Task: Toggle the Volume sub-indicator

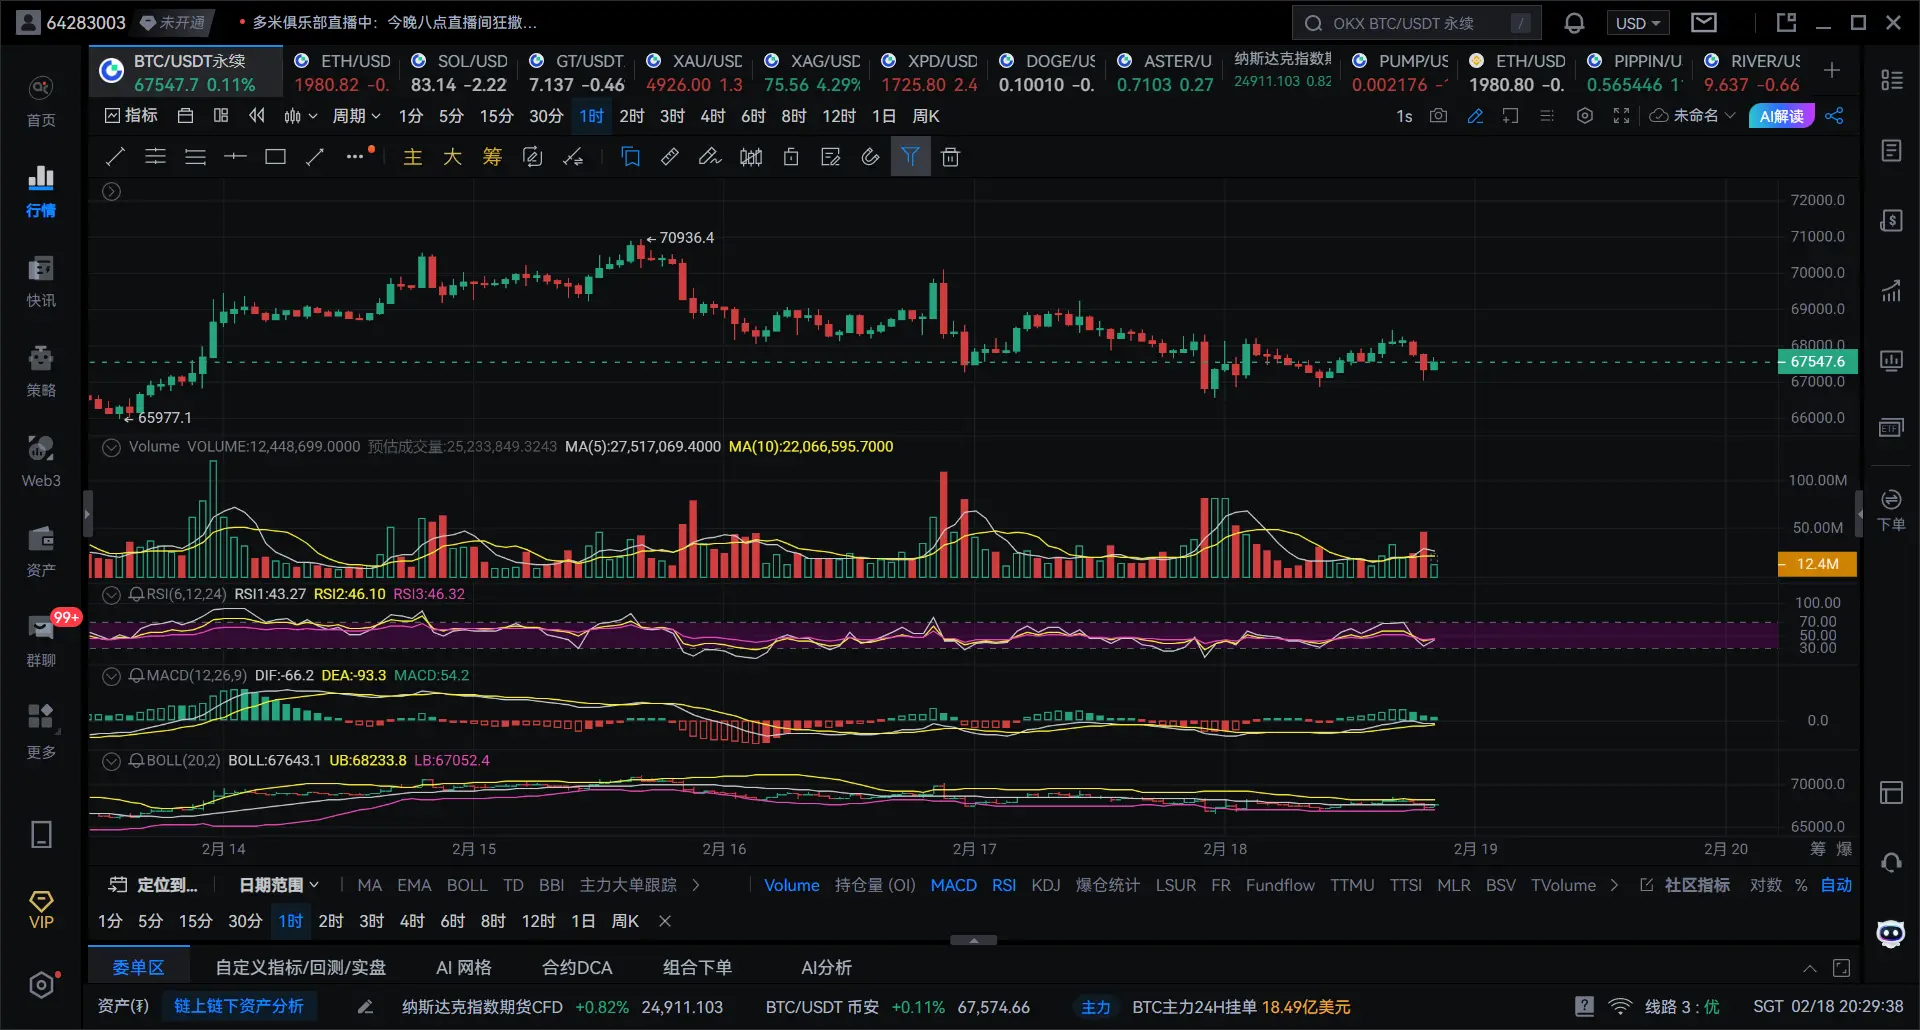Action: (792, 885)
